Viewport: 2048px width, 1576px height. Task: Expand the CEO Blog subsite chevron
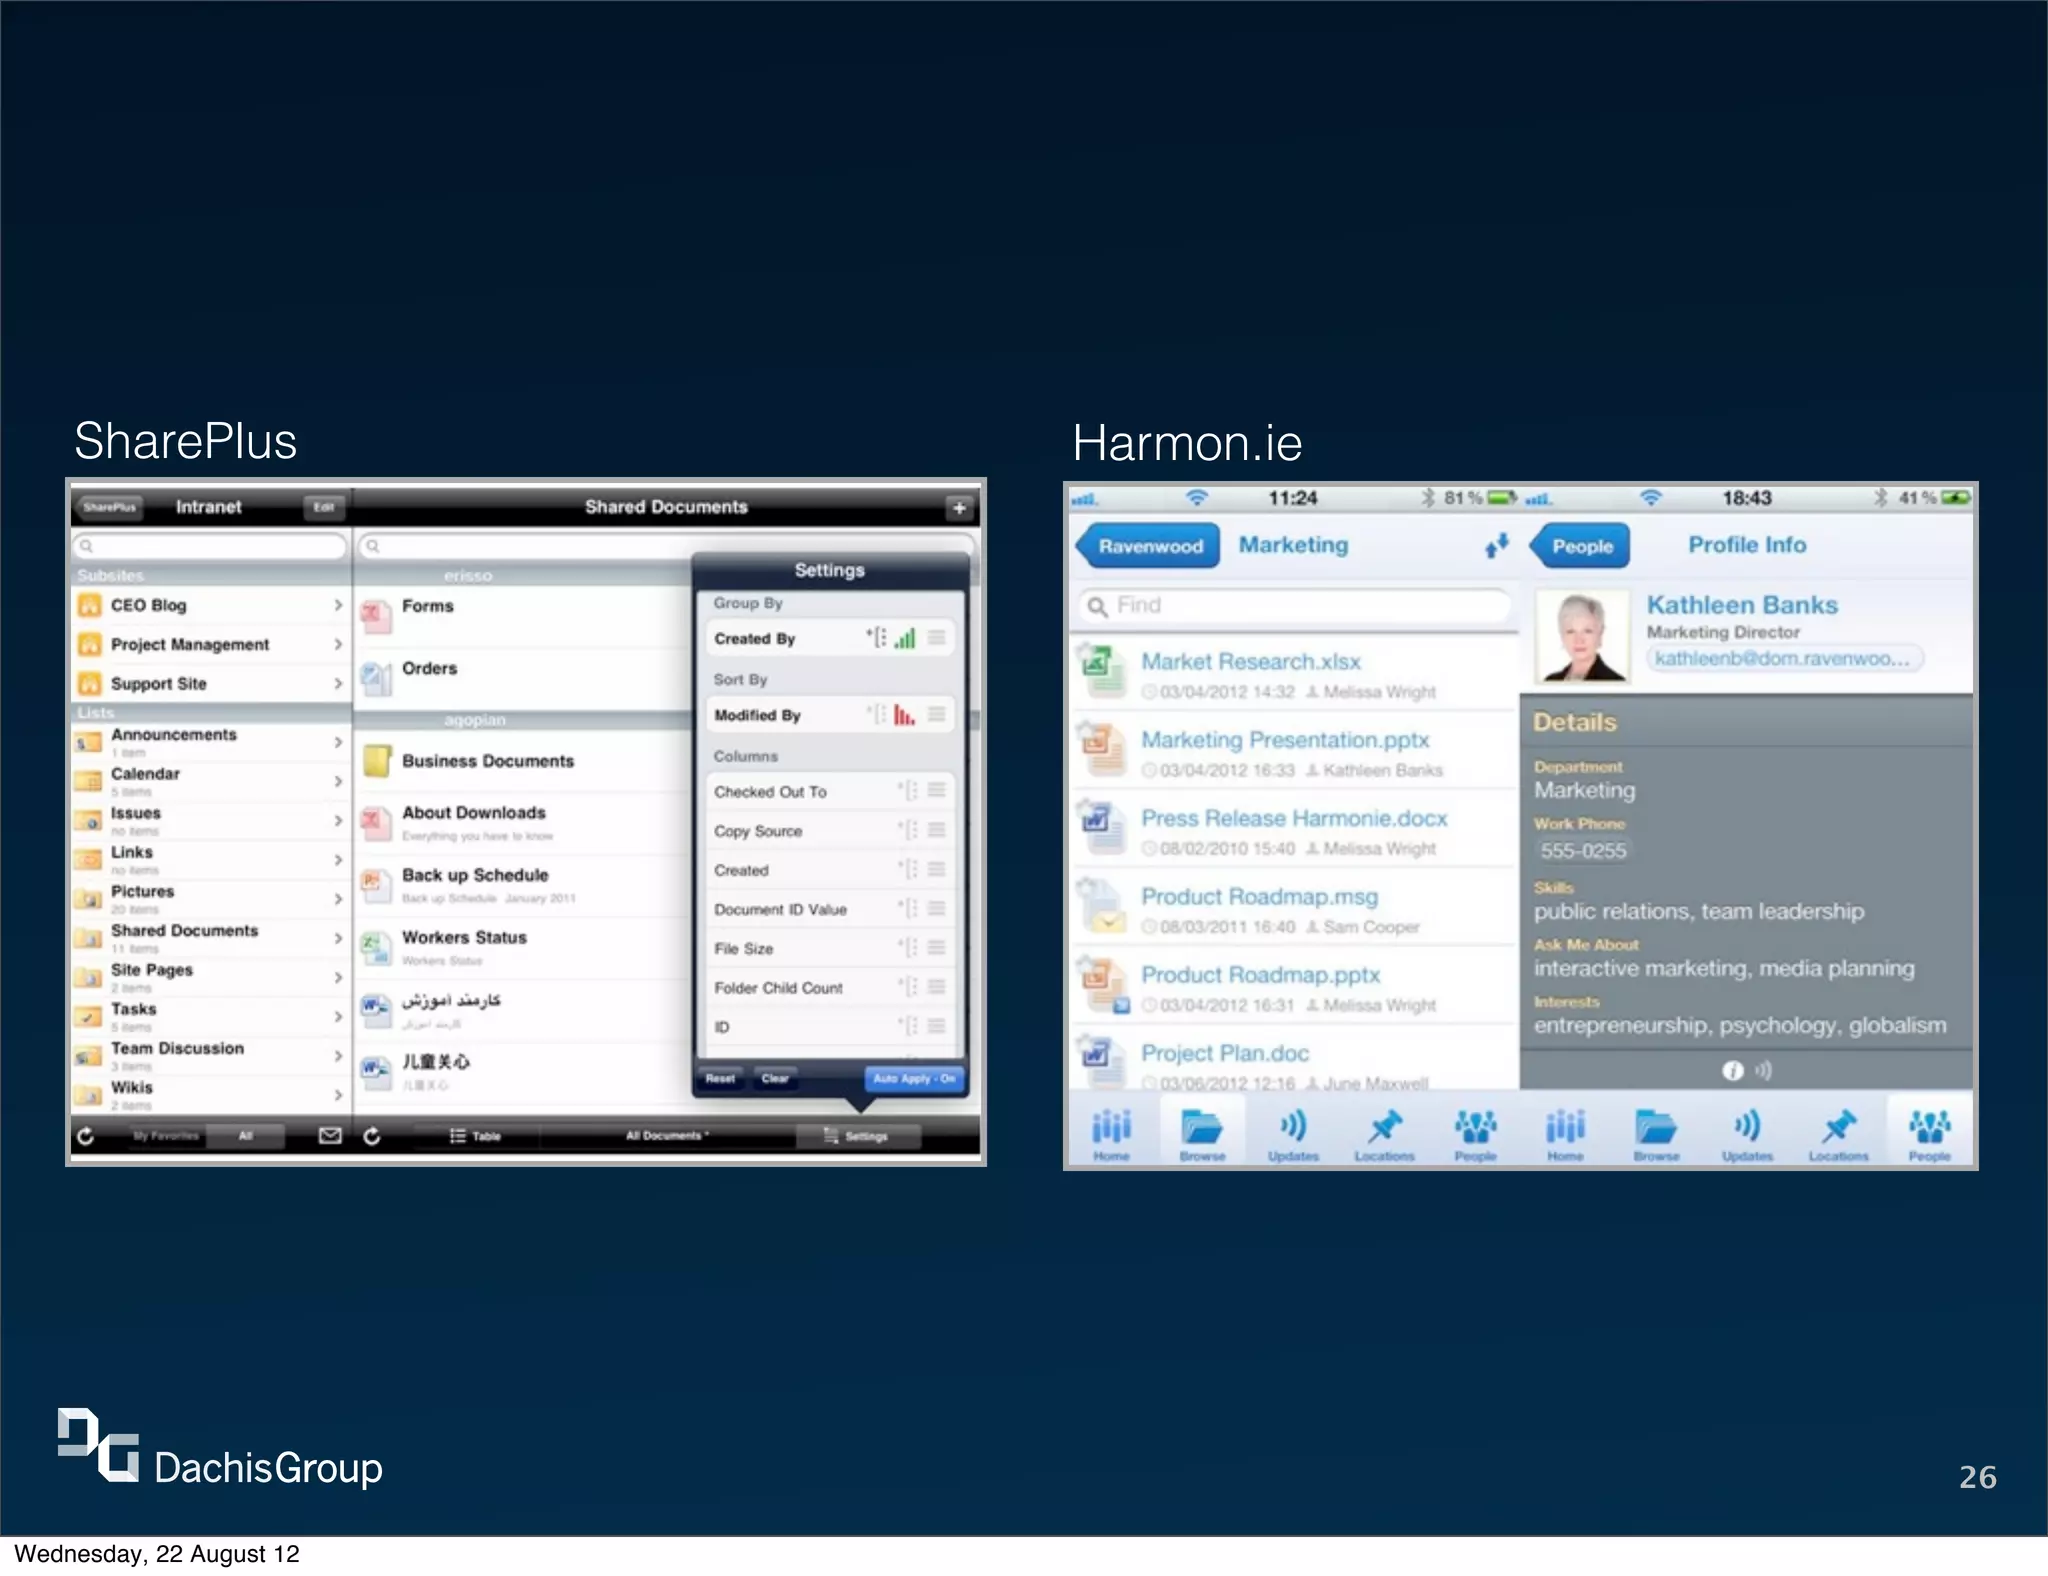(x=338, y=605)
